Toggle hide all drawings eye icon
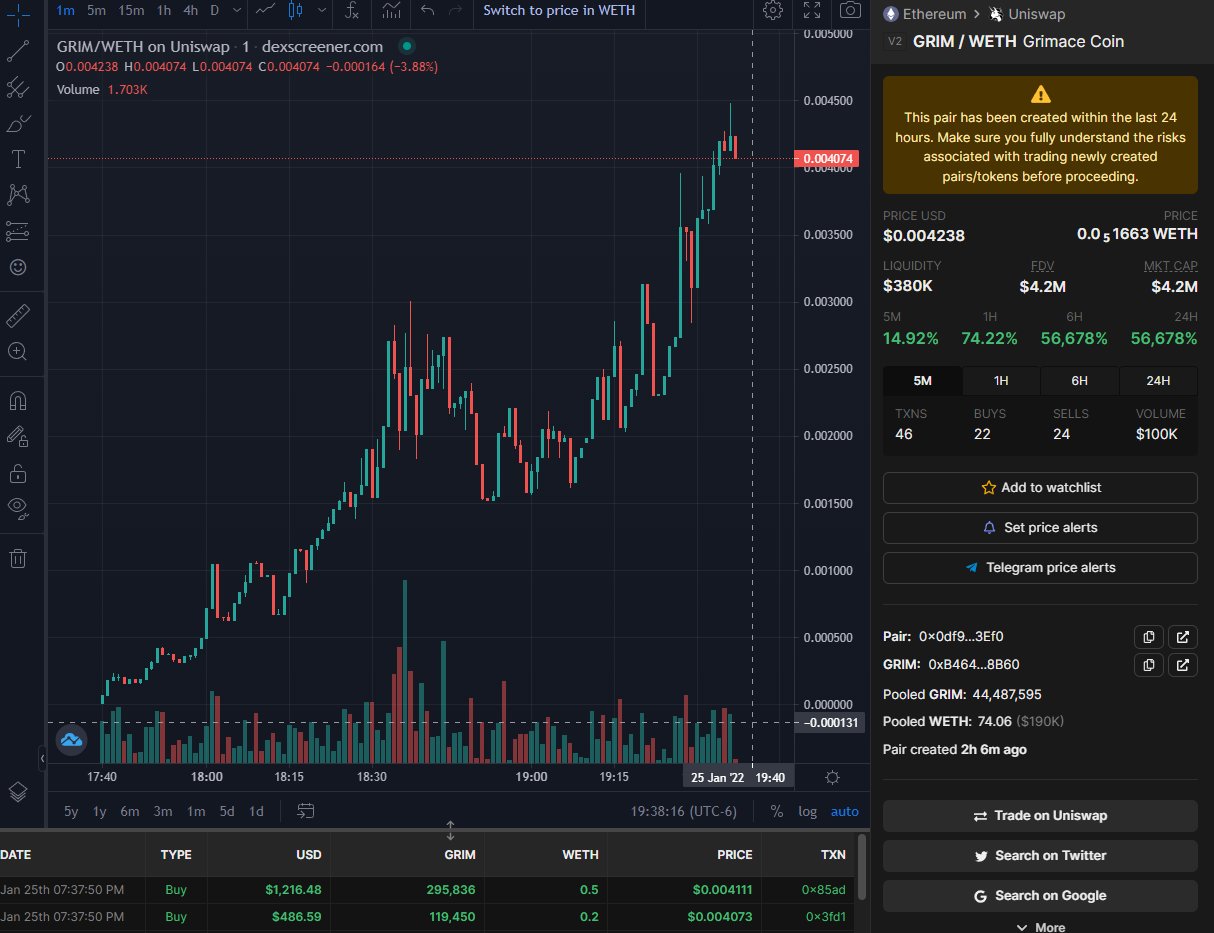Image resolution: width=1214 pixels, height=933 pixels. pos(18,506)
